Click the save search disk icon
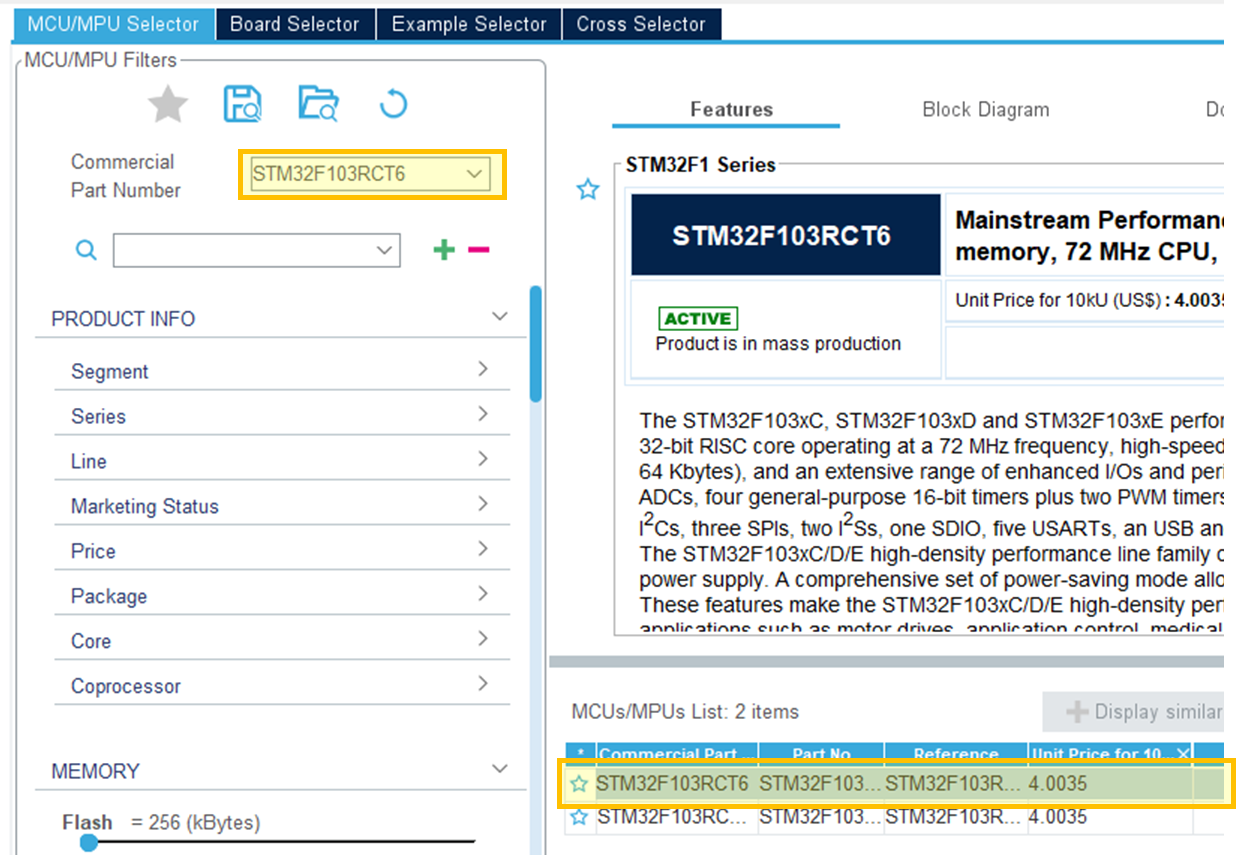This screenshot has height=855, width=1236. click(x=243, y=104)
